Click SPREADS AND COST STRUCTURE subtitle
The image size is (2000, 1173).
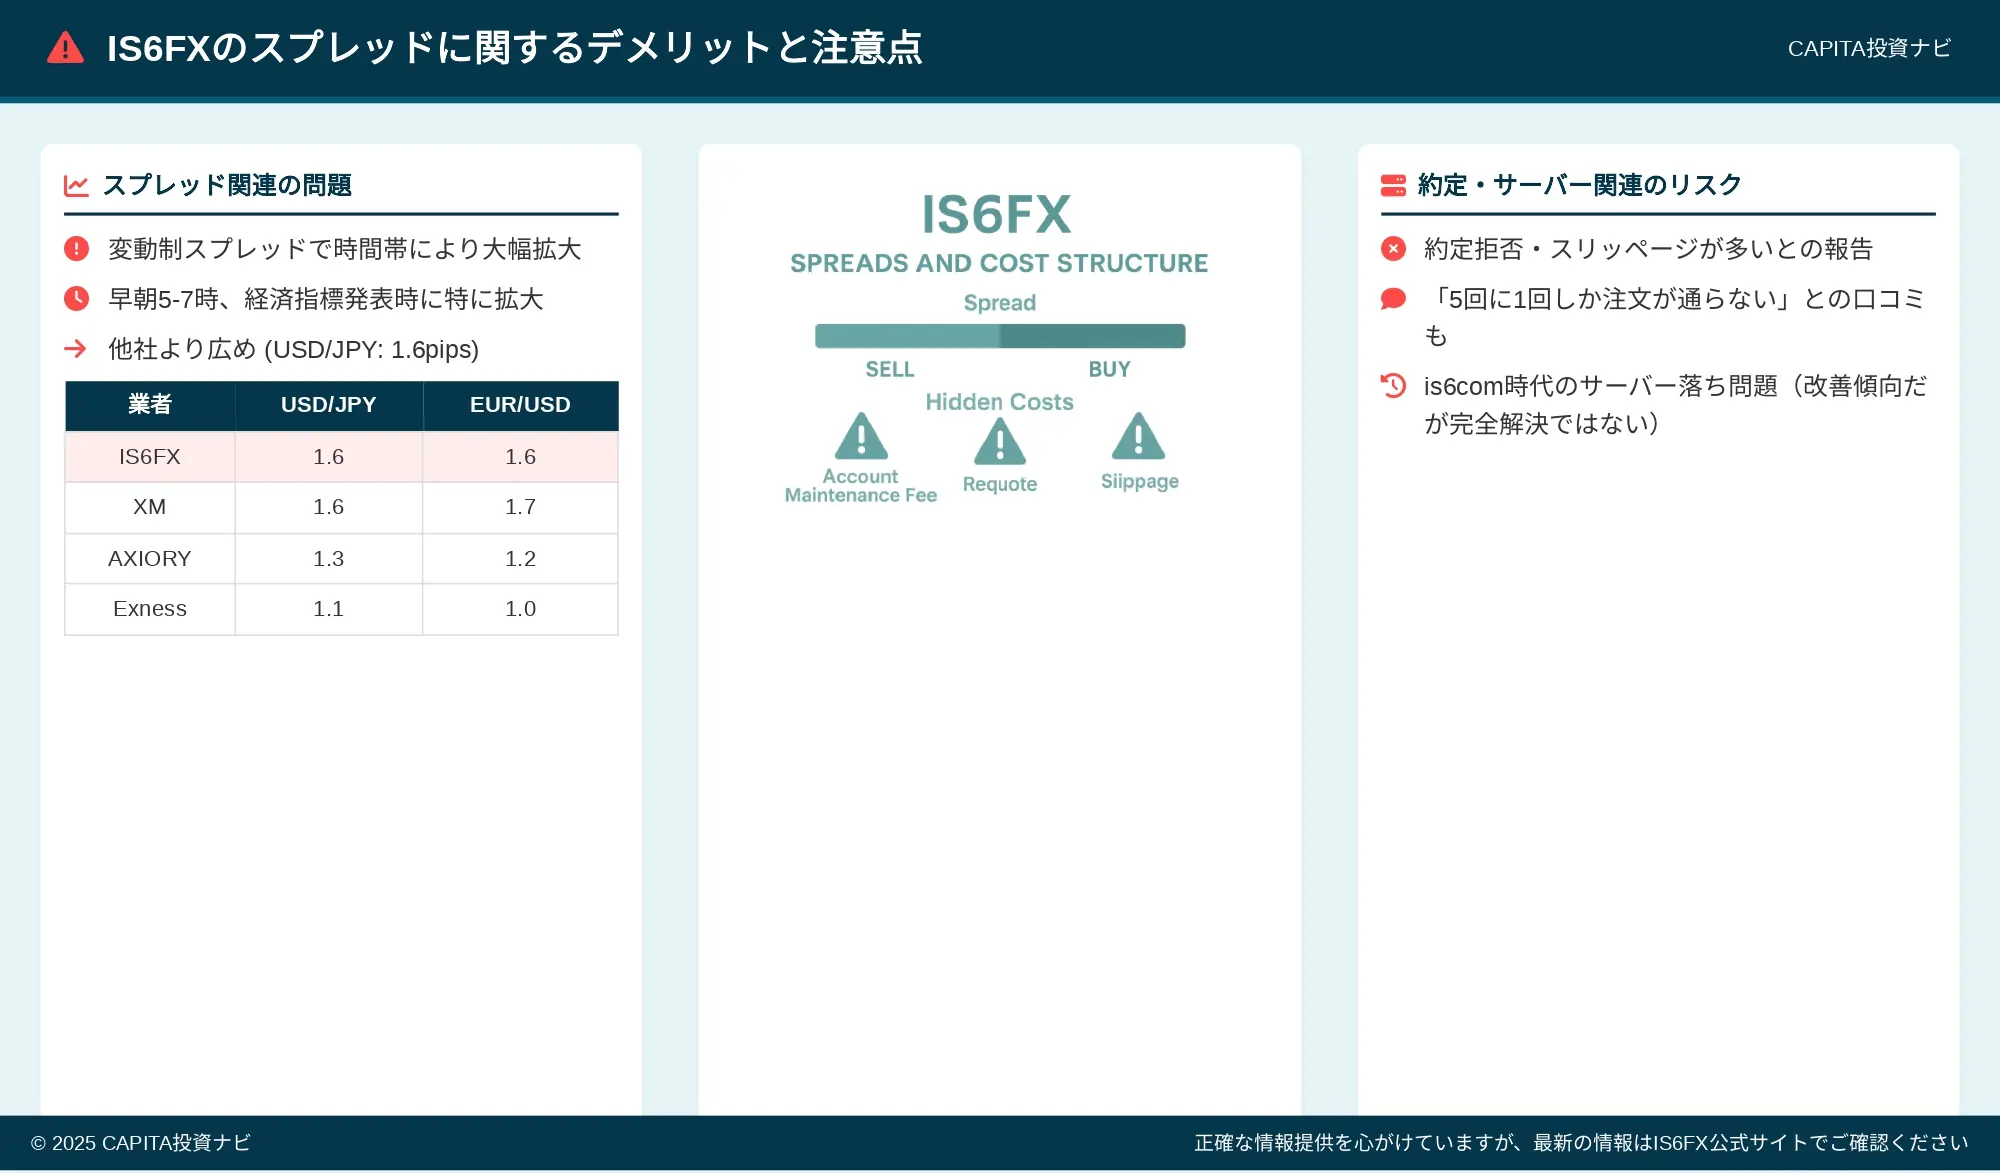999,263
